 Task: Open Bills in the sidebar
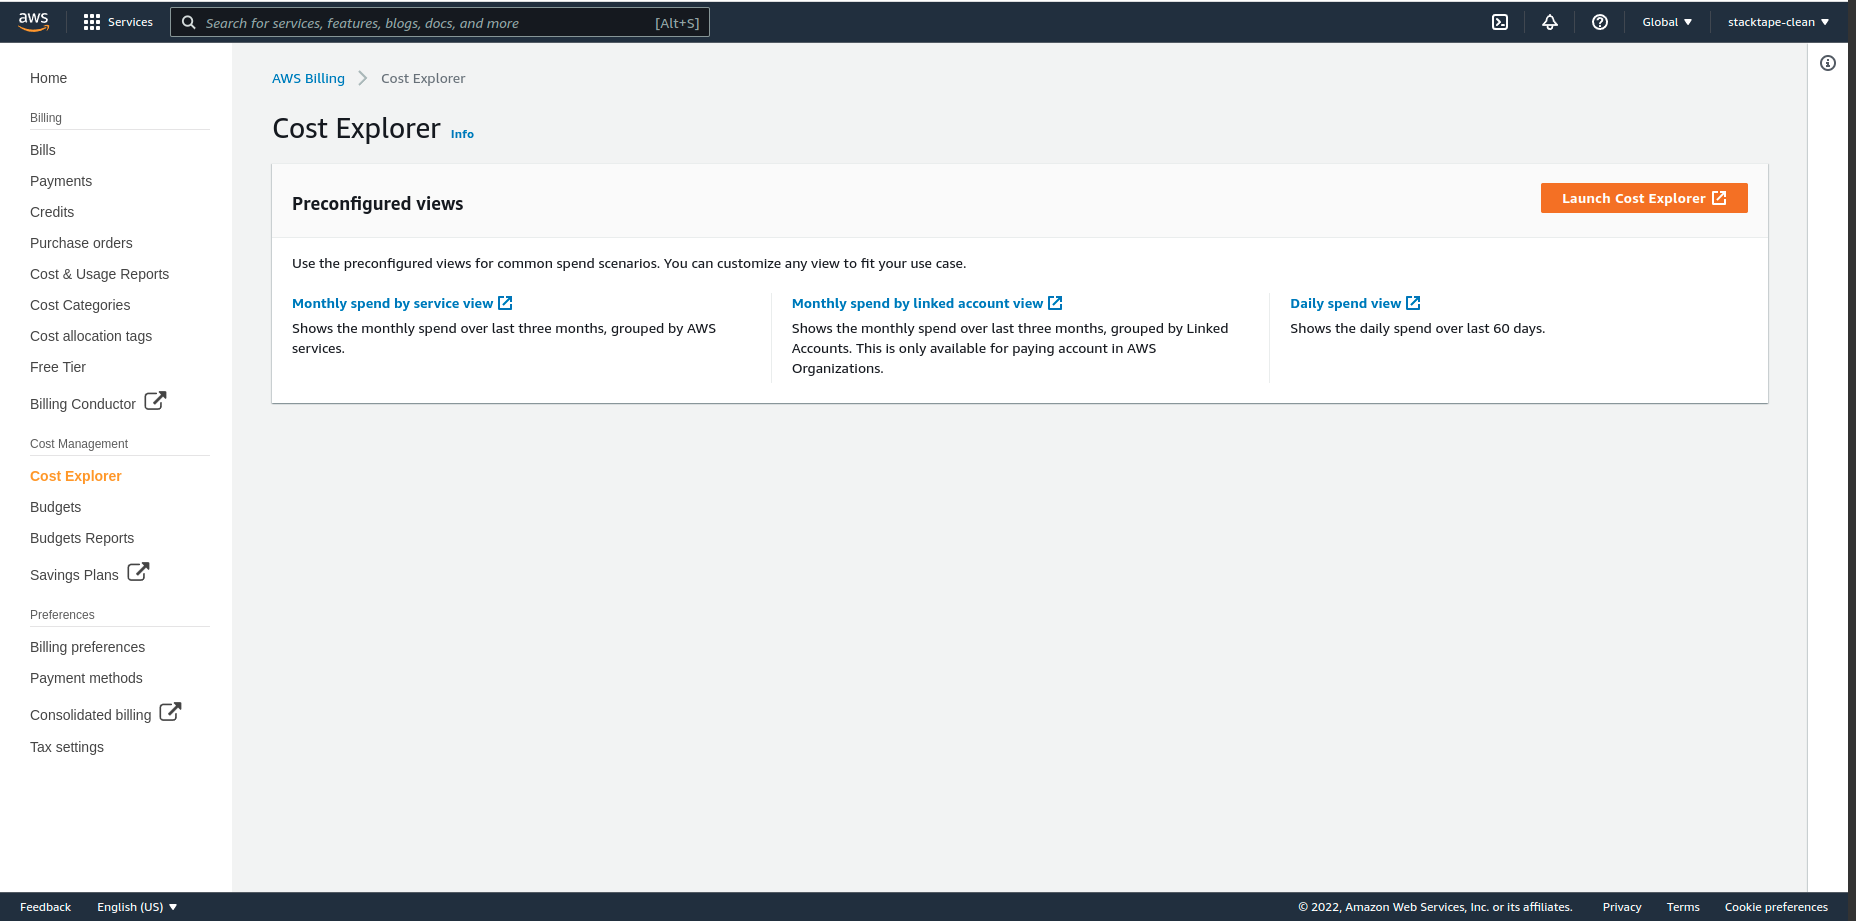[43, 150]
